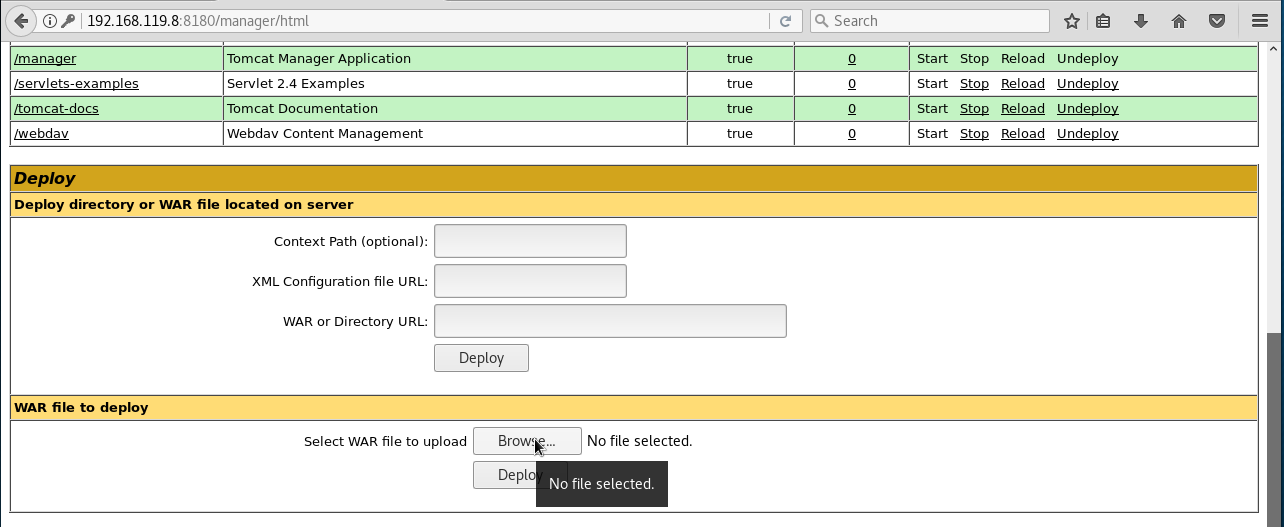Click the WAR or Directory URL field
The height and width of the screenshot is (527, 1284).
(610, 321)
